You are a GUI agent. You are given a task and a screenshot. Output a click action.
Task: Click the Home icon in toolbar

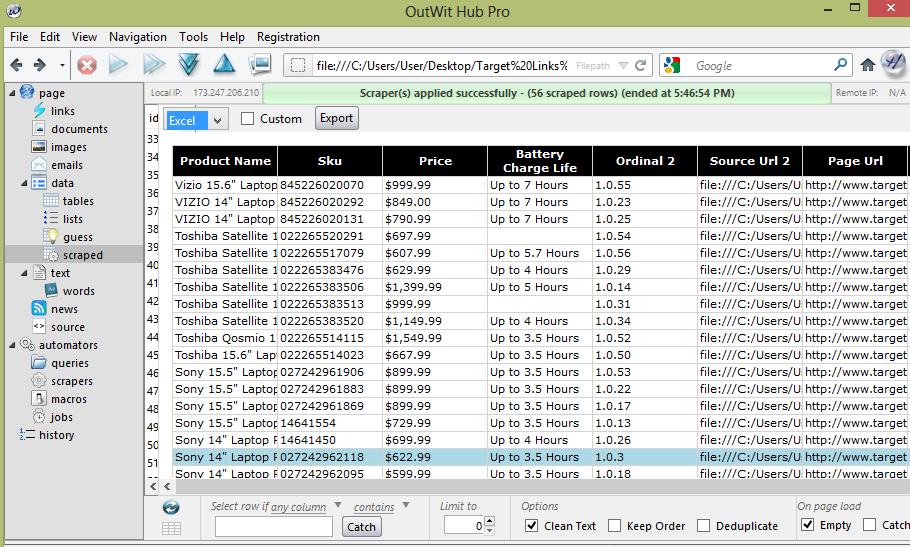tap(868, 65)
